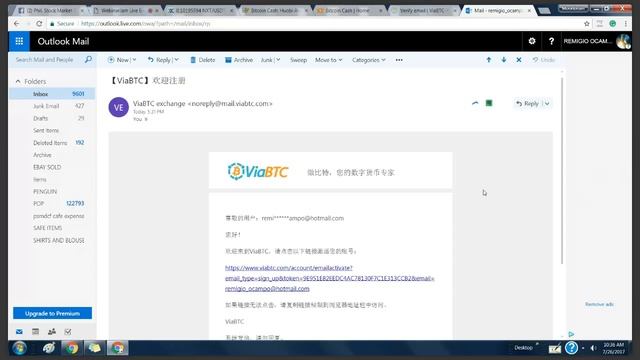Switch to the Webinarjam Live tab
The width and height of the screenshot is (640, 360).
(x=125, y=11)
